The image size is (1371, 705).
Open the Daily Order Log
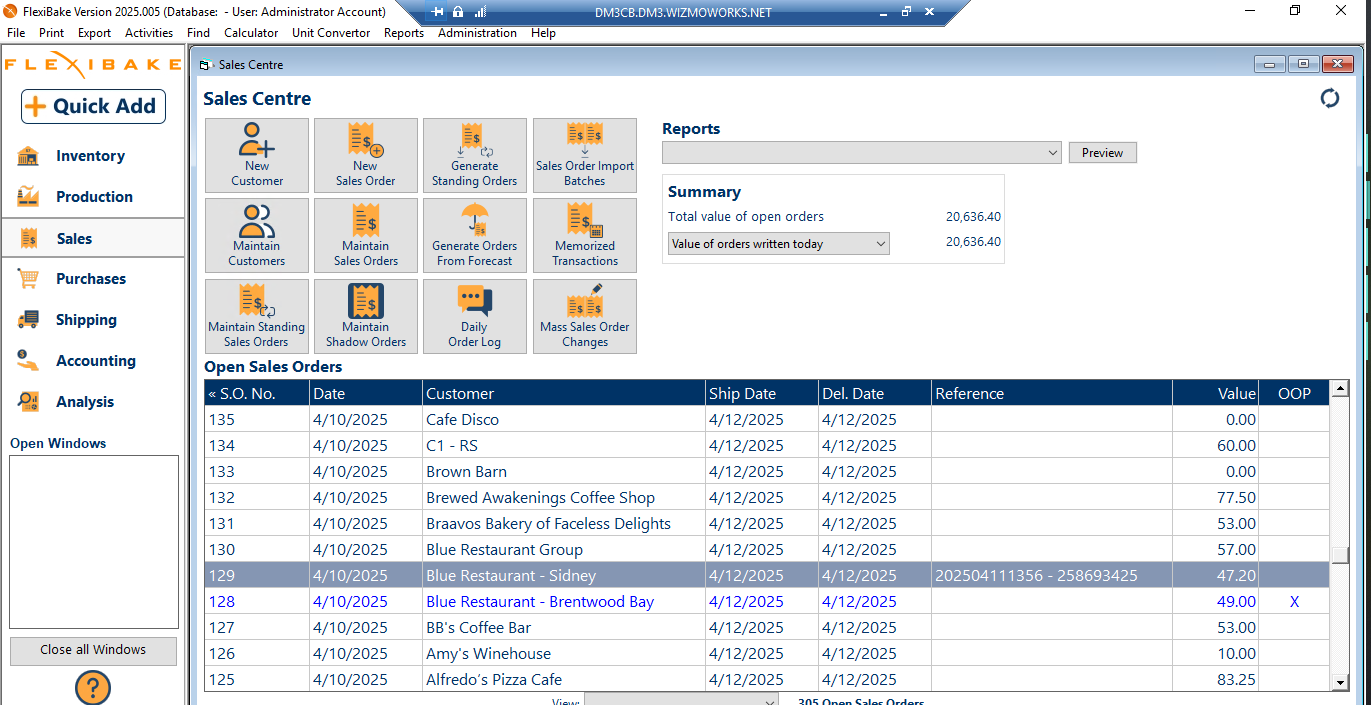[475, 316]
